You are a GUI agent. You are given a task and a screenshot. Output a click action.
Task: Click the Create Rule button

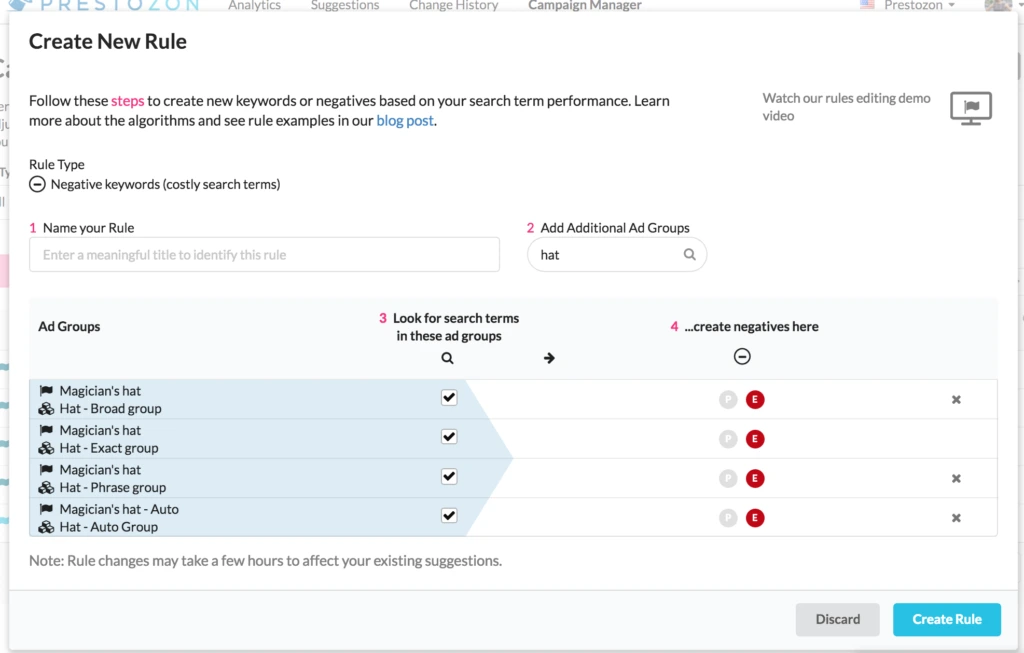(x=946, y=619)
